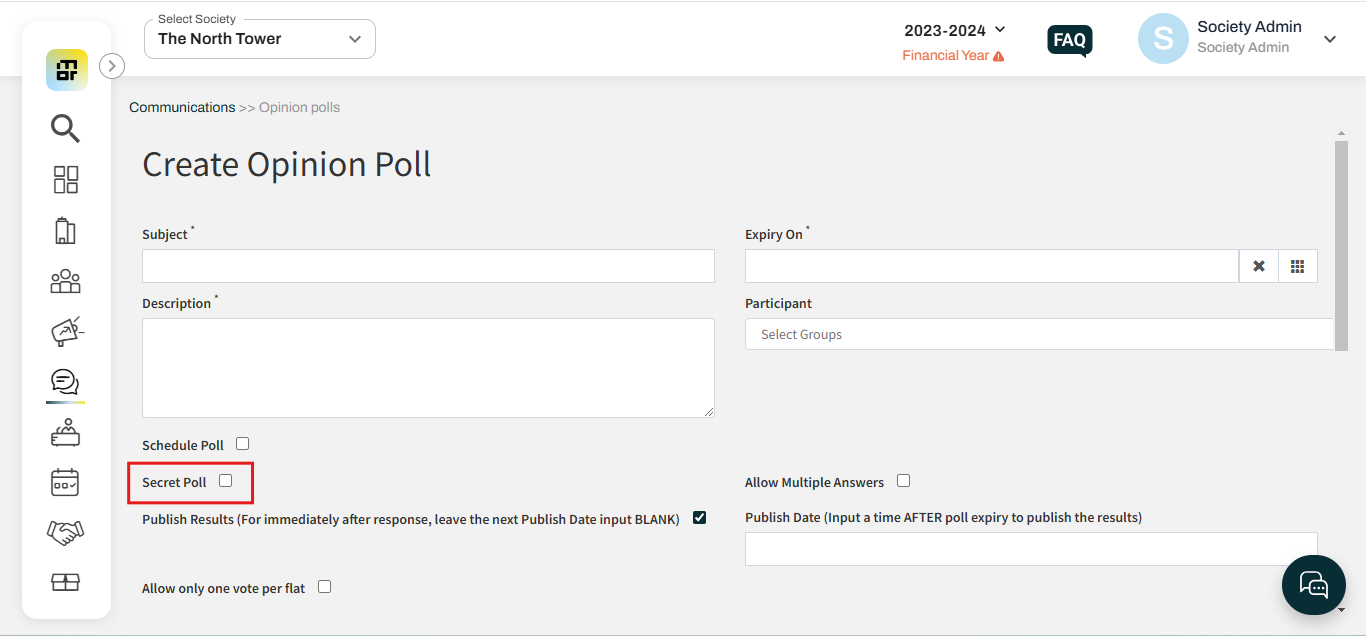Open the FAQ button
This screenshot has width=1366, height=636.
point(1070,40)
